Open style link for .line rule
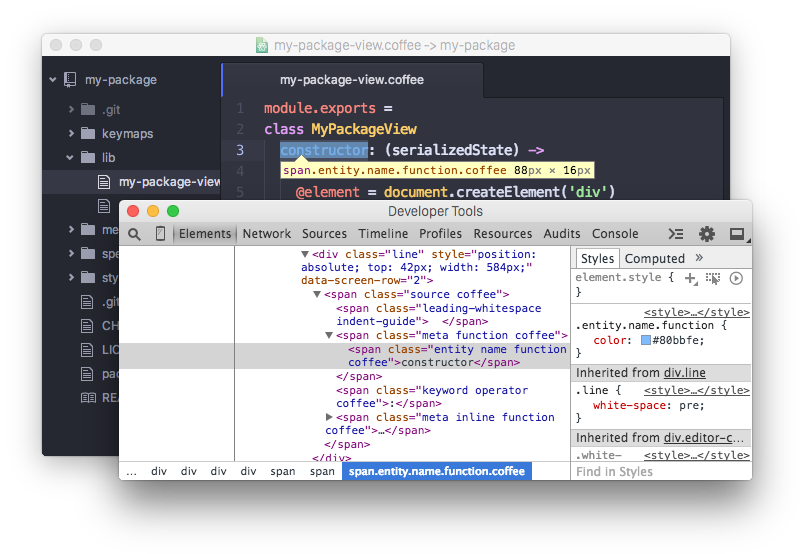800x554 pixels. coord(696,390)
